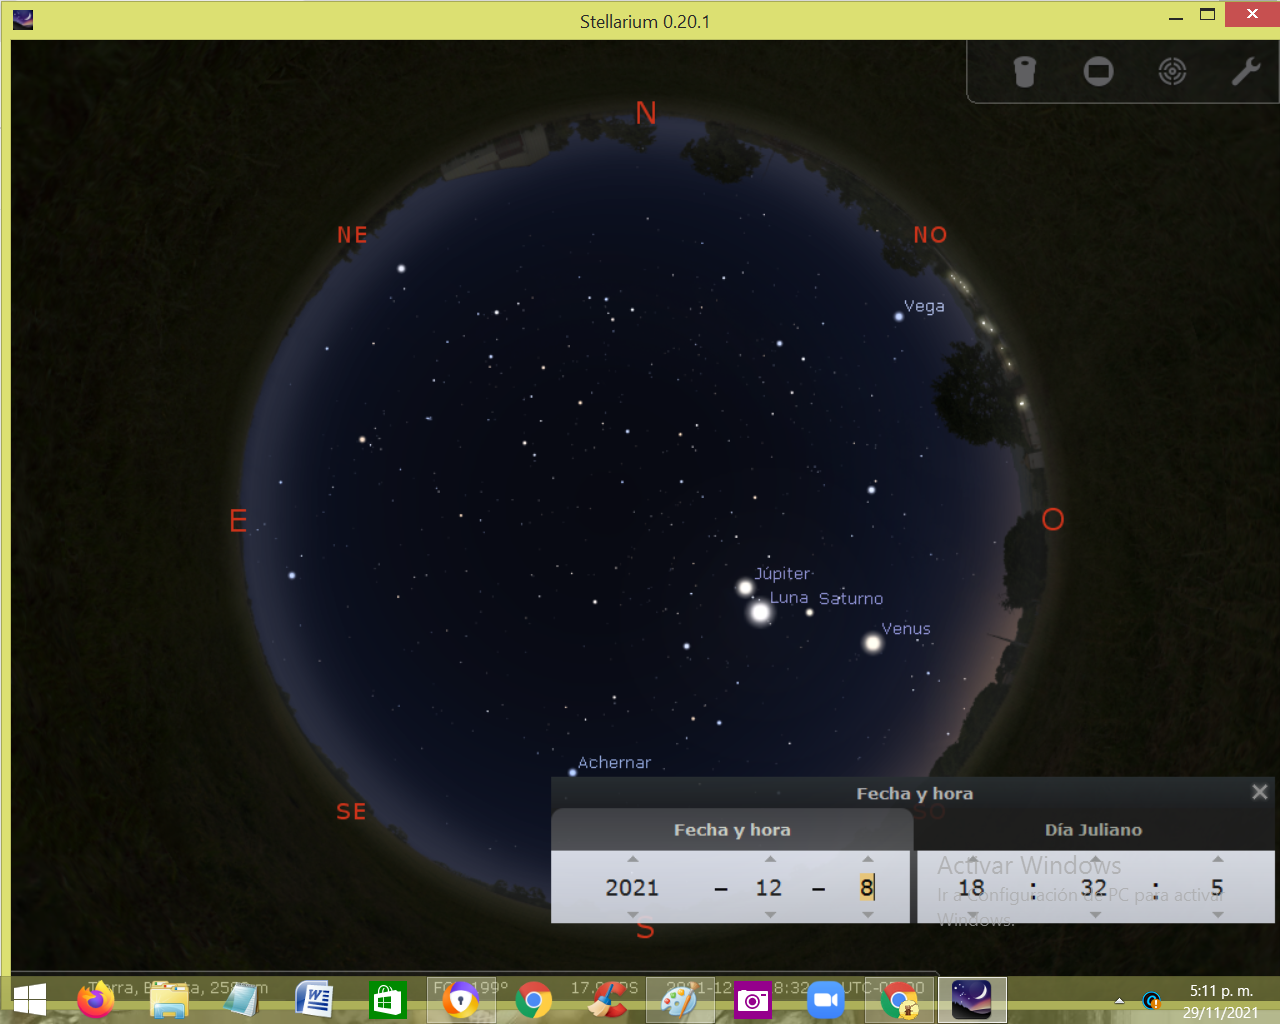
Task: Toggle the Telrad sight icon
Action: (x=1172, y=71)
